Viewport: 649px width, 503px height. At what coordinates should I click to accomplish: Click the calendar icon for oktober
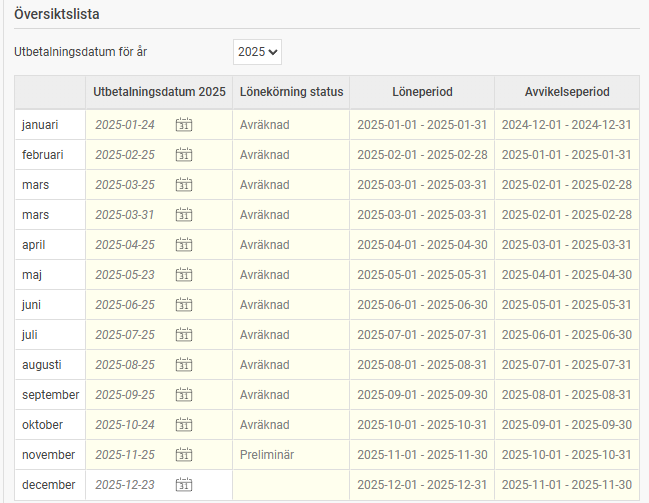click(x=183, y=425)
